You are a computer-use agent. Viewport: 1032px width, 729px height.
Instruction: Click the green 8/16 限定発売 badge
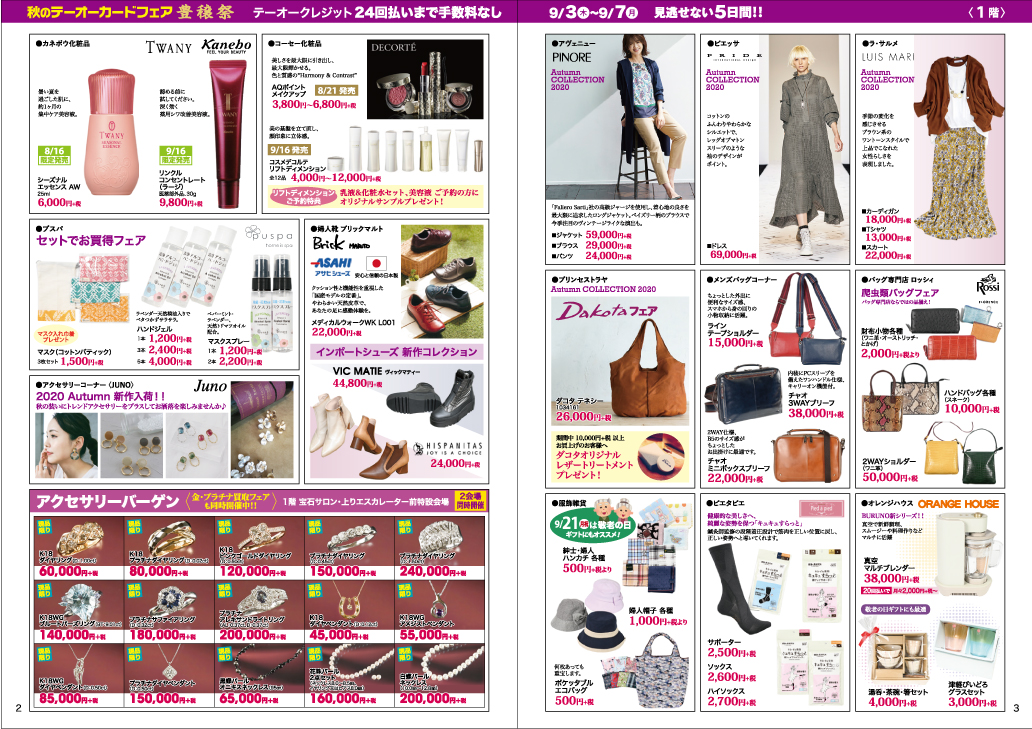(55, 155)
